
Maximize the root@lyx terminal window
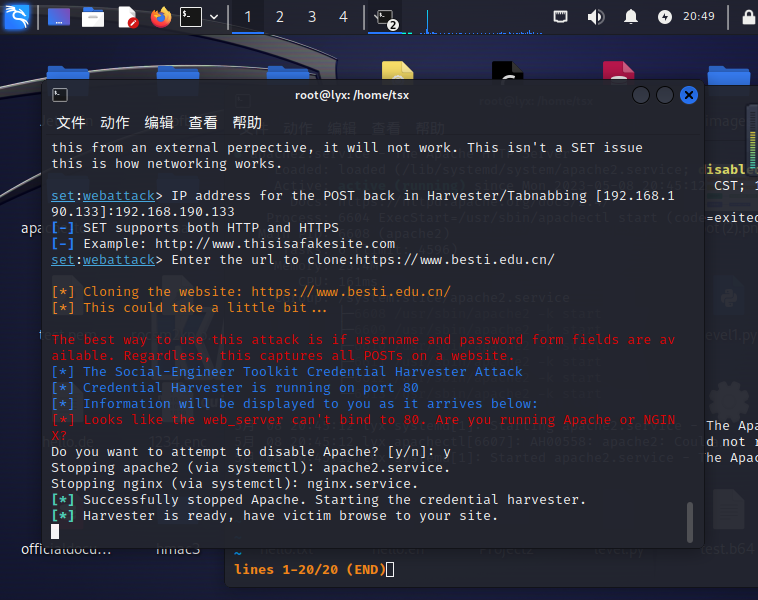pyautogui.click(x=665, y=95)
